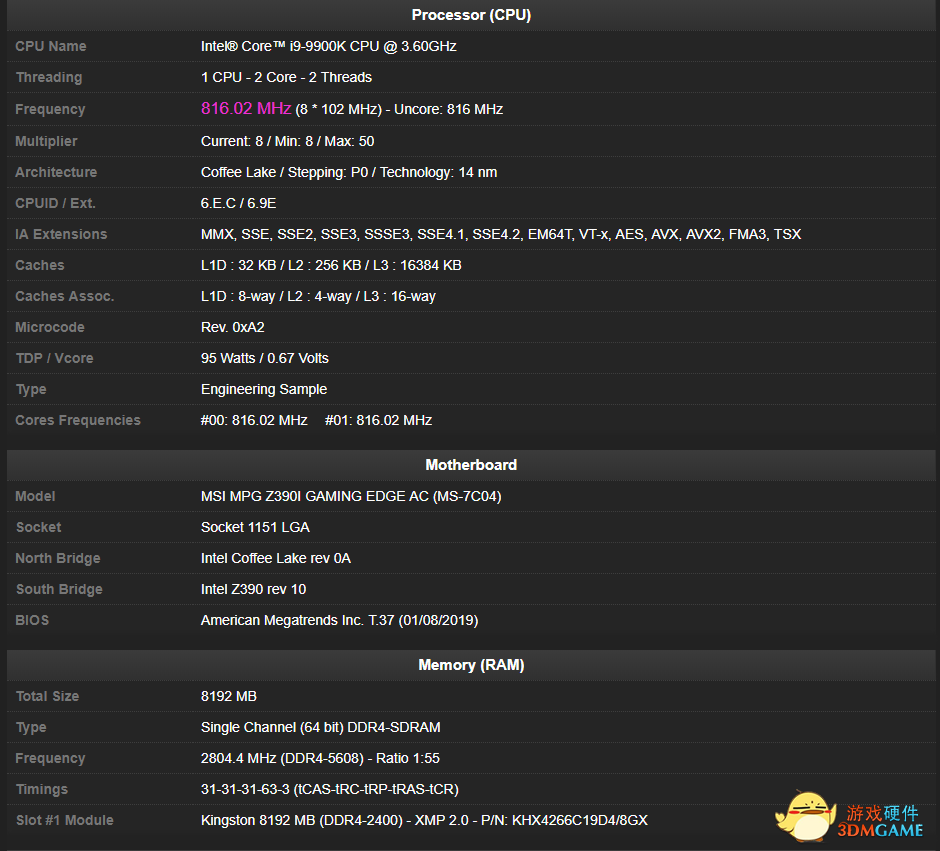This screenshot has width=940, height=851.
Task: Click the 'Memory (RAM)' section header
Action: [471, 665]
